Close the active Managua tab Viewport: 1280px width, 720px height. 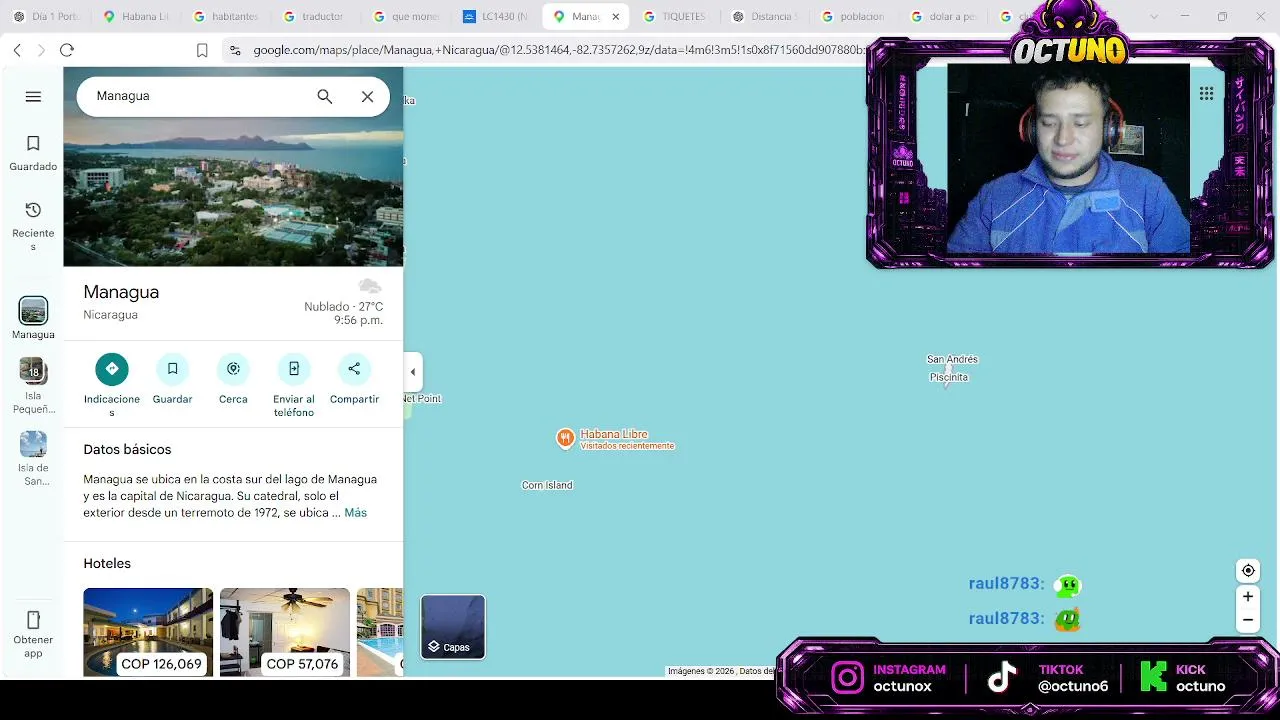pyautogui.click(x=616, y=17)
